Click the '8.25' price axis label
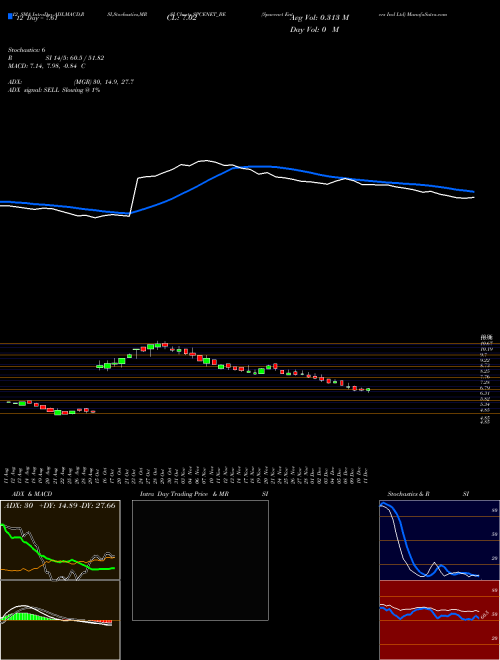The image size is (500, 660). (485, 371)
